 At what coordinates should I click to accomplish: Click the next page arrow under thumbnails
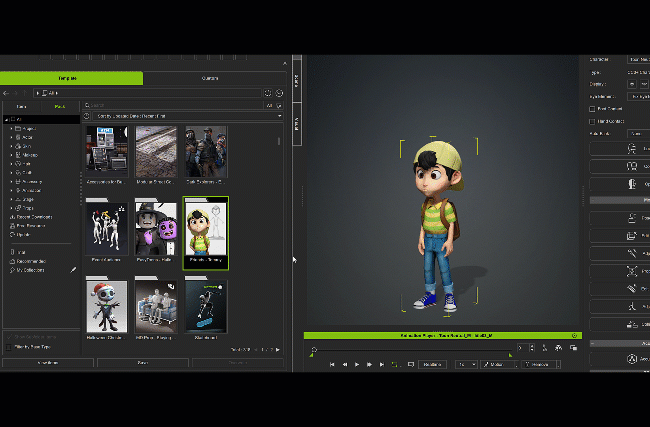point(278,349)
